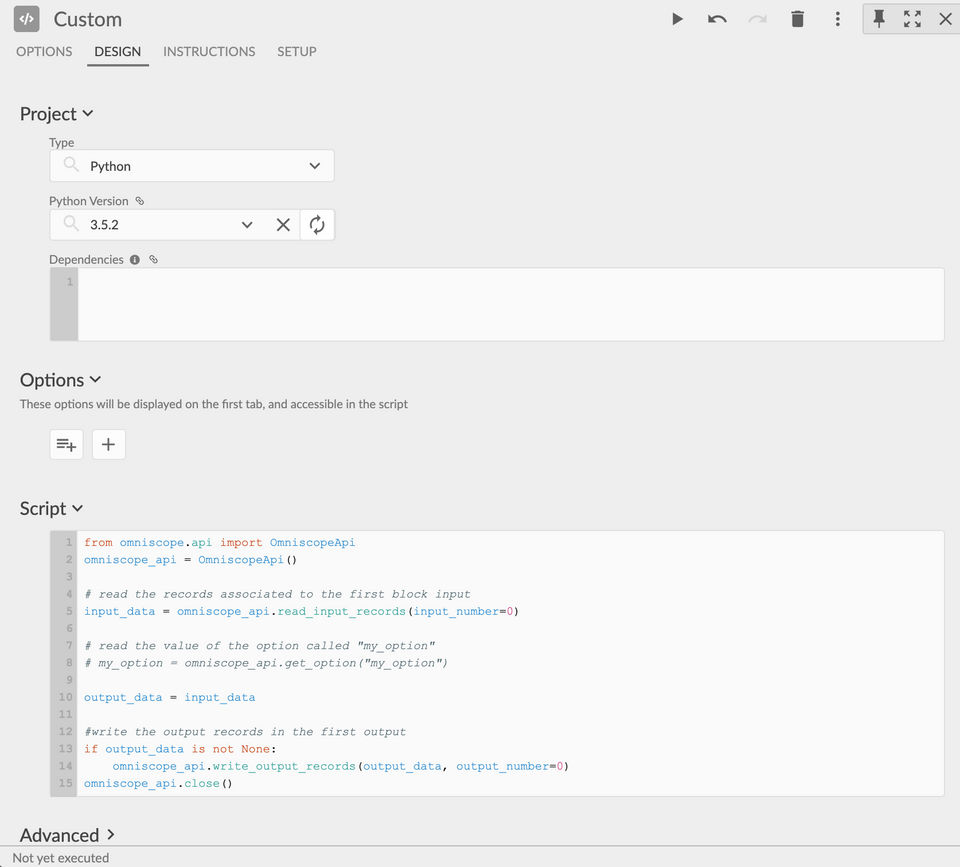Switch to the OPTIONS tab

pos(44,51)
